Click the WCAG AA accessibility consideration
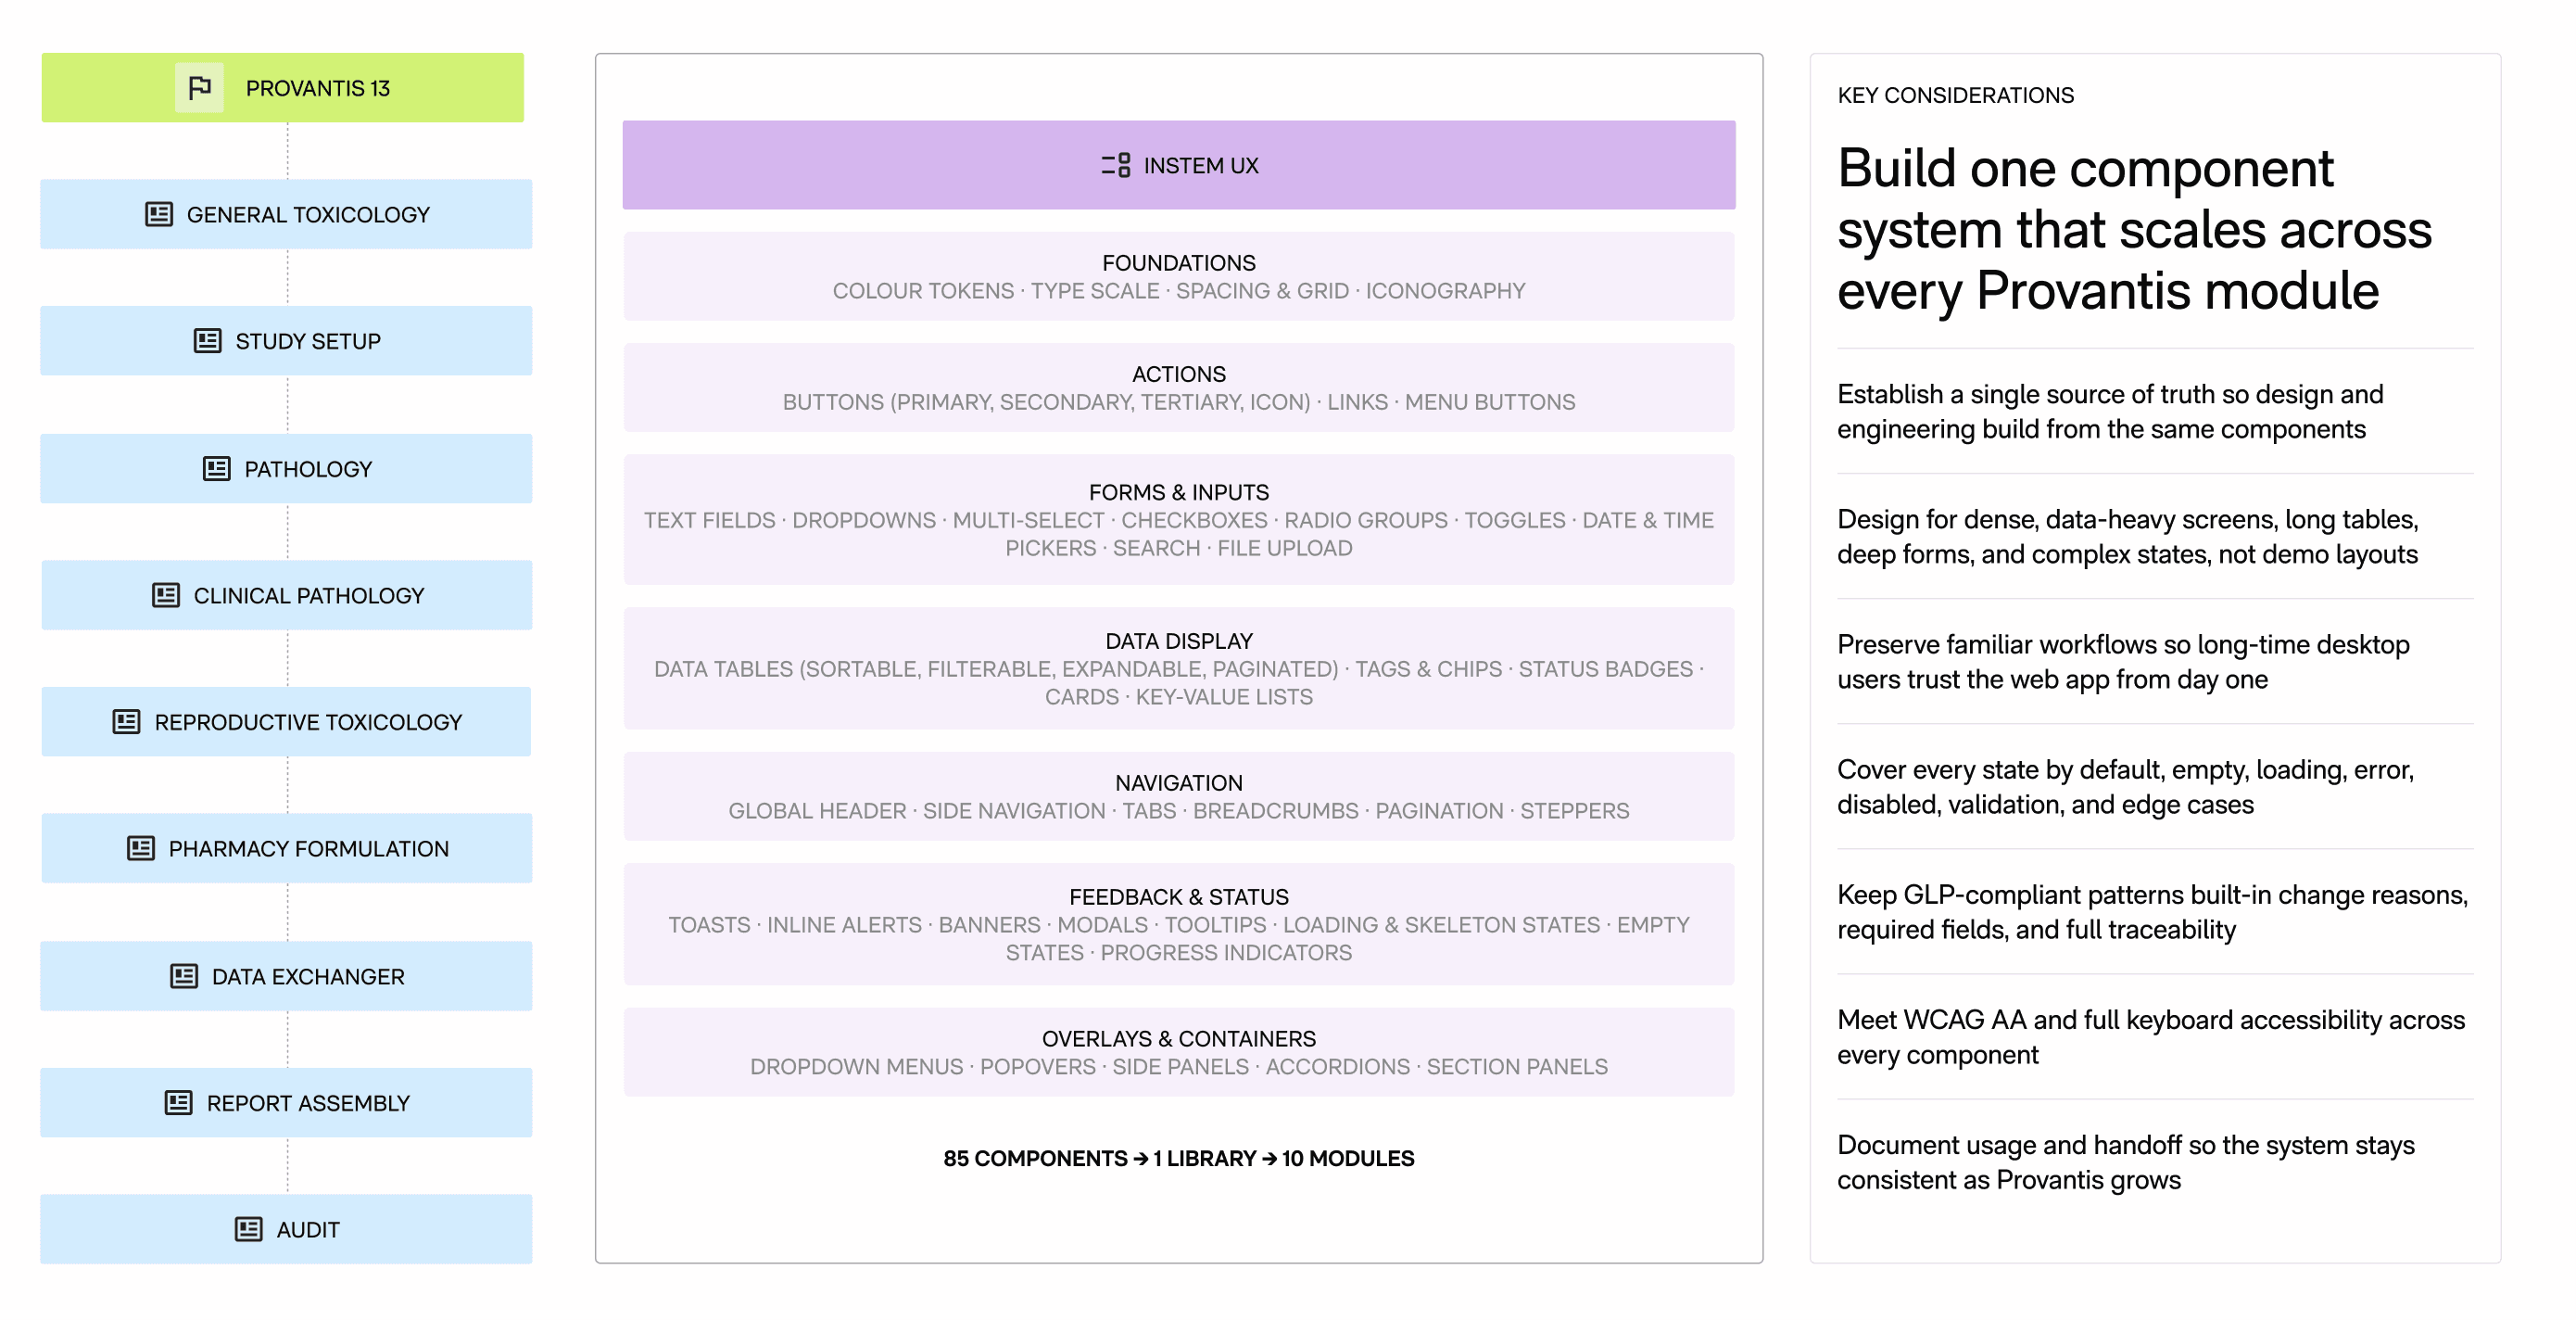2576x1320 pixels. tap(2151, 1036)
